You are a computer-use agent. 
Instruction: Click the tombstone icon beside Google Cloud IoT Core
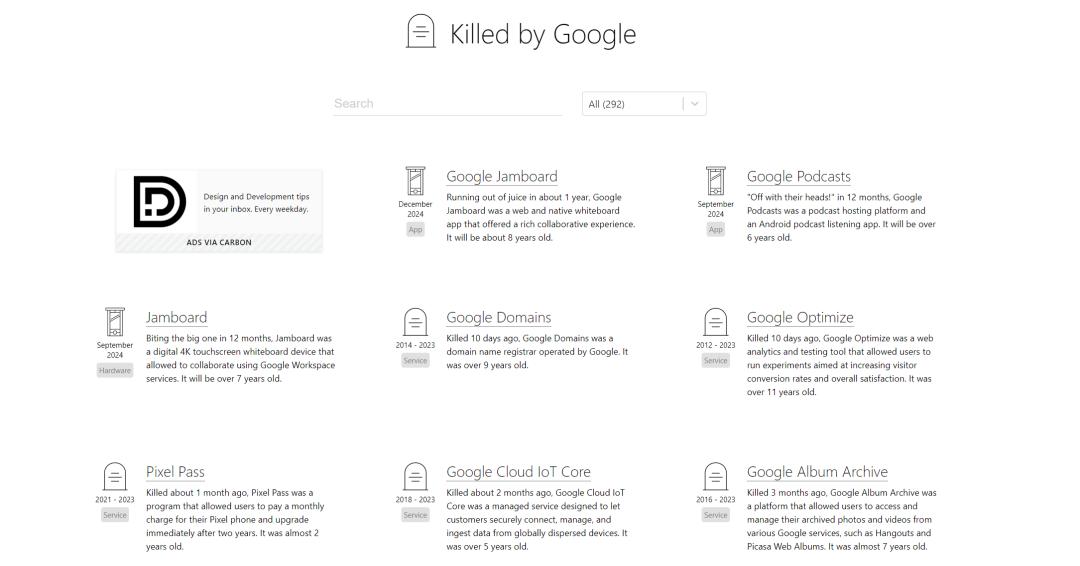click(415, 476)
